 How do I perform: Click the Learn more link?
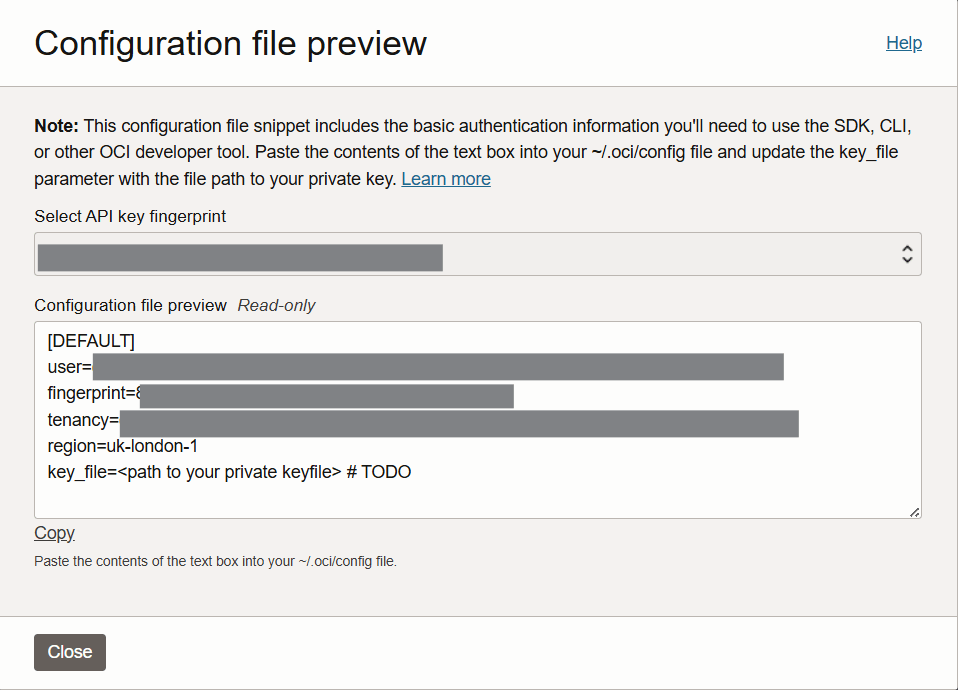coord(445,178)
